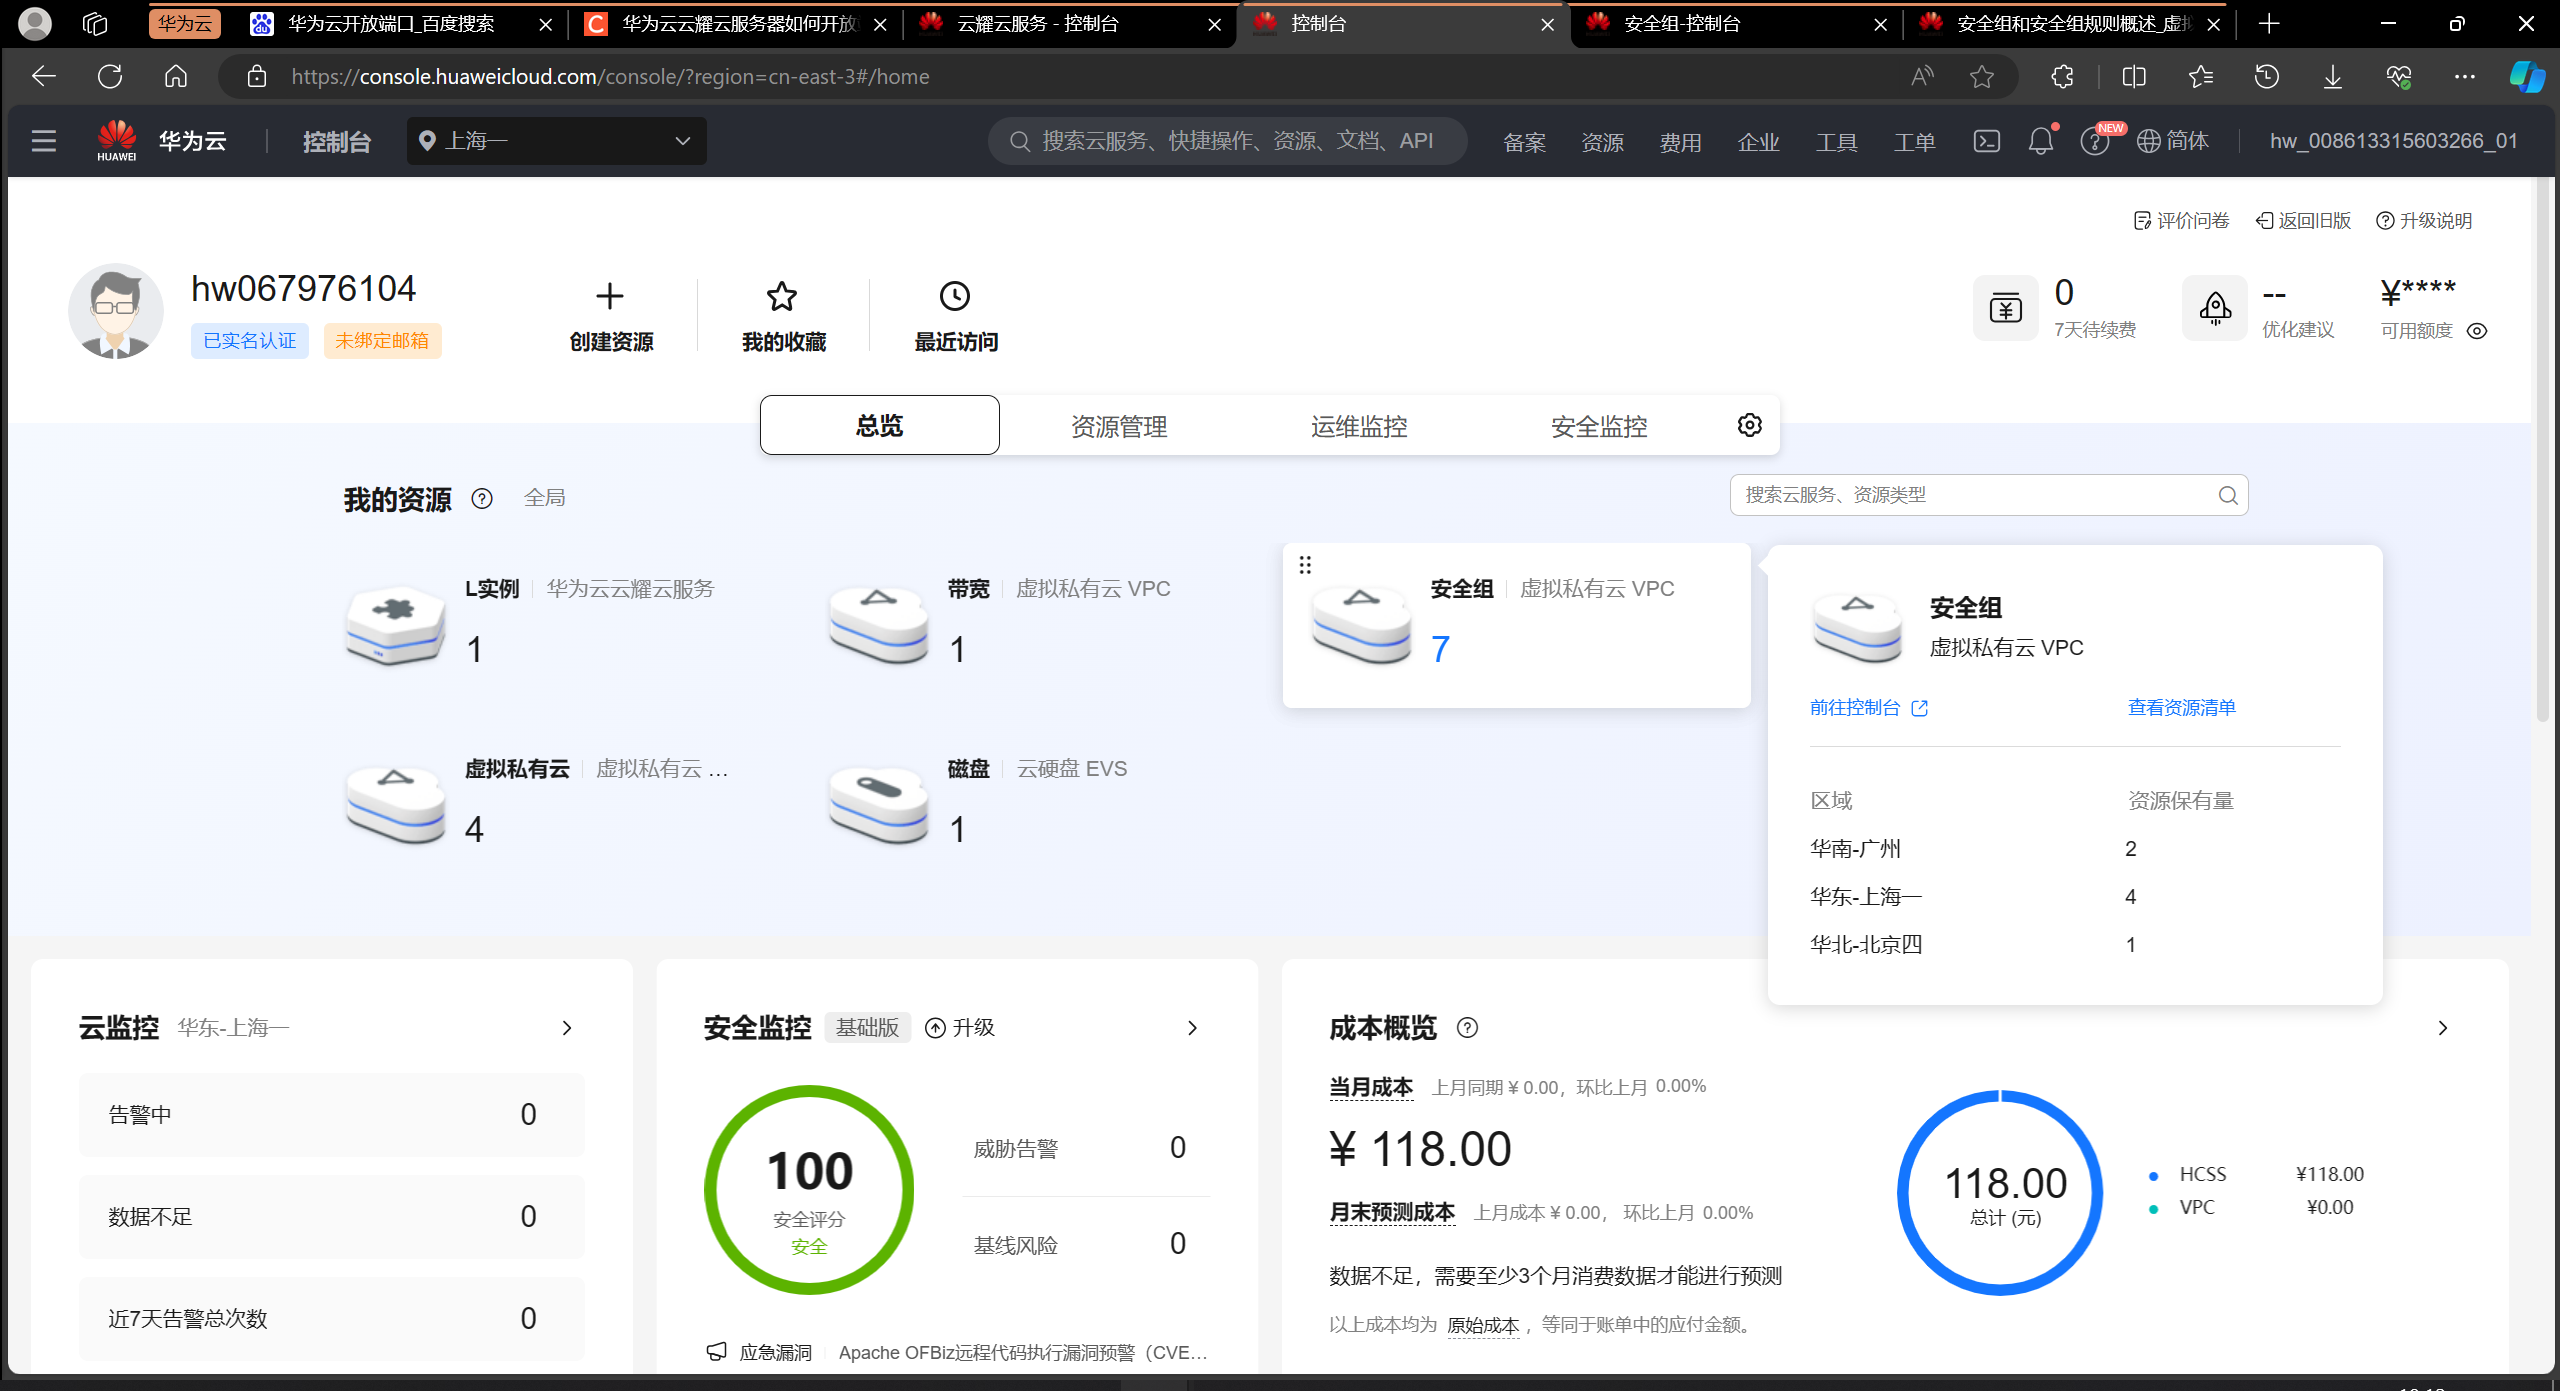
Task: Click the 磁盘 EVS resource icon
Action: click(879, 805)
